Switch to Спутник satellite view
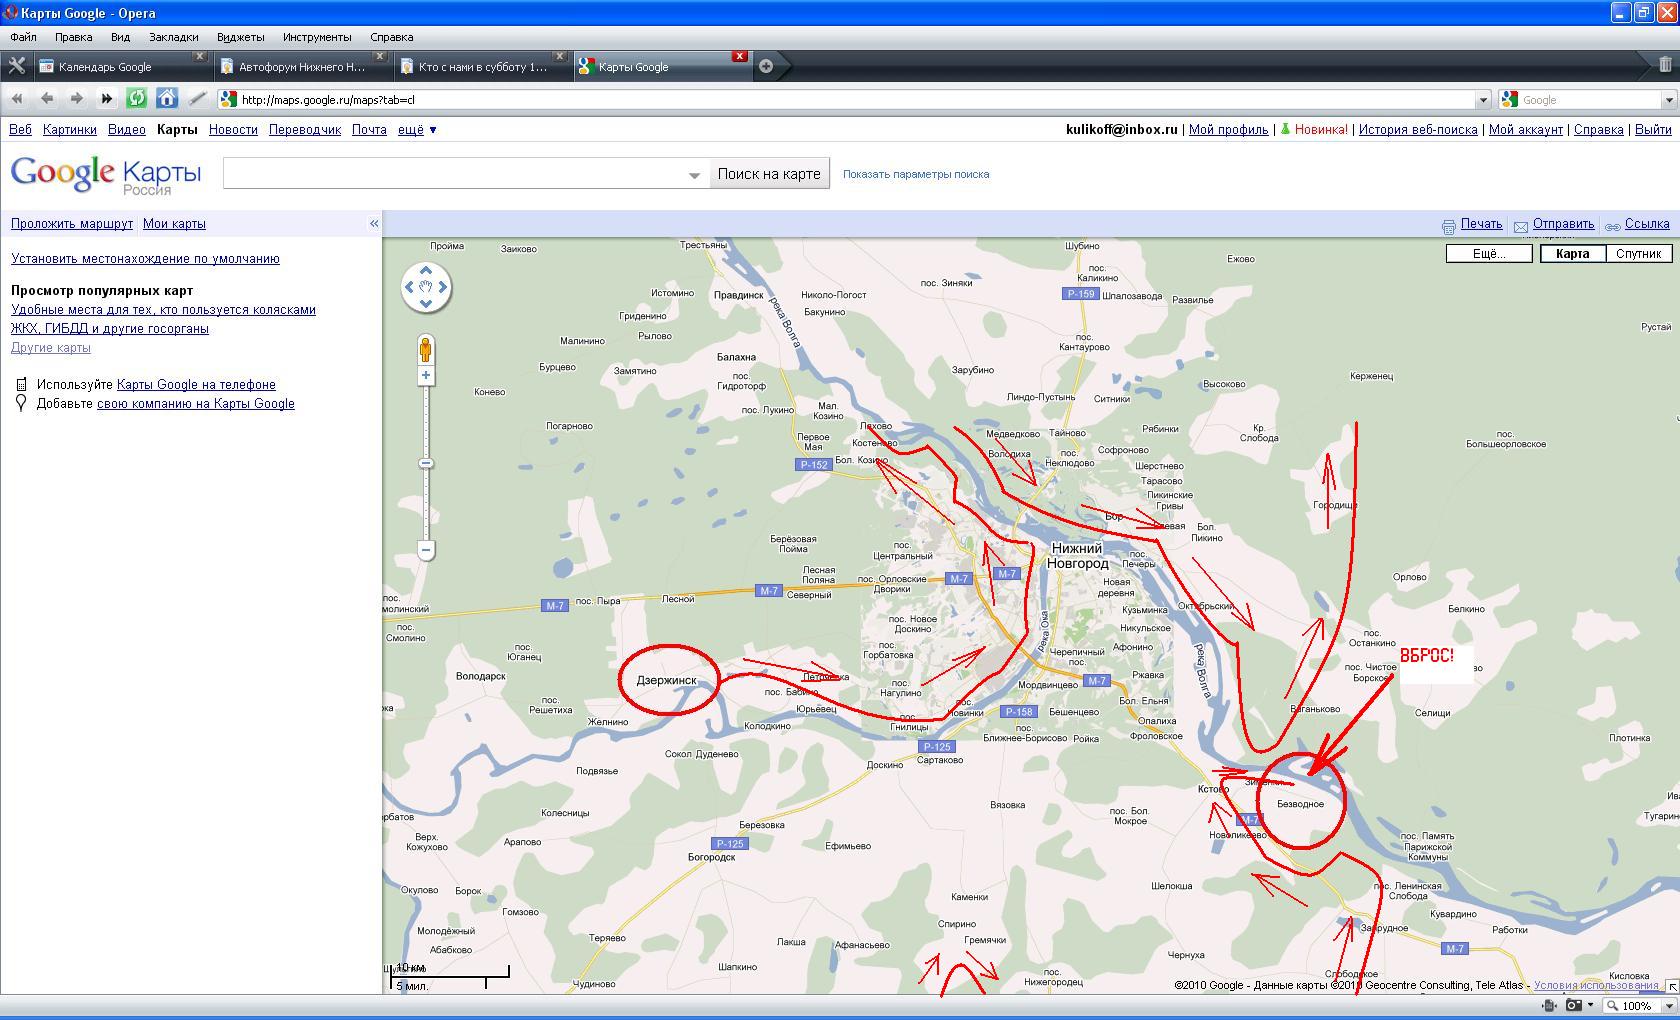 click(1638, 254)
